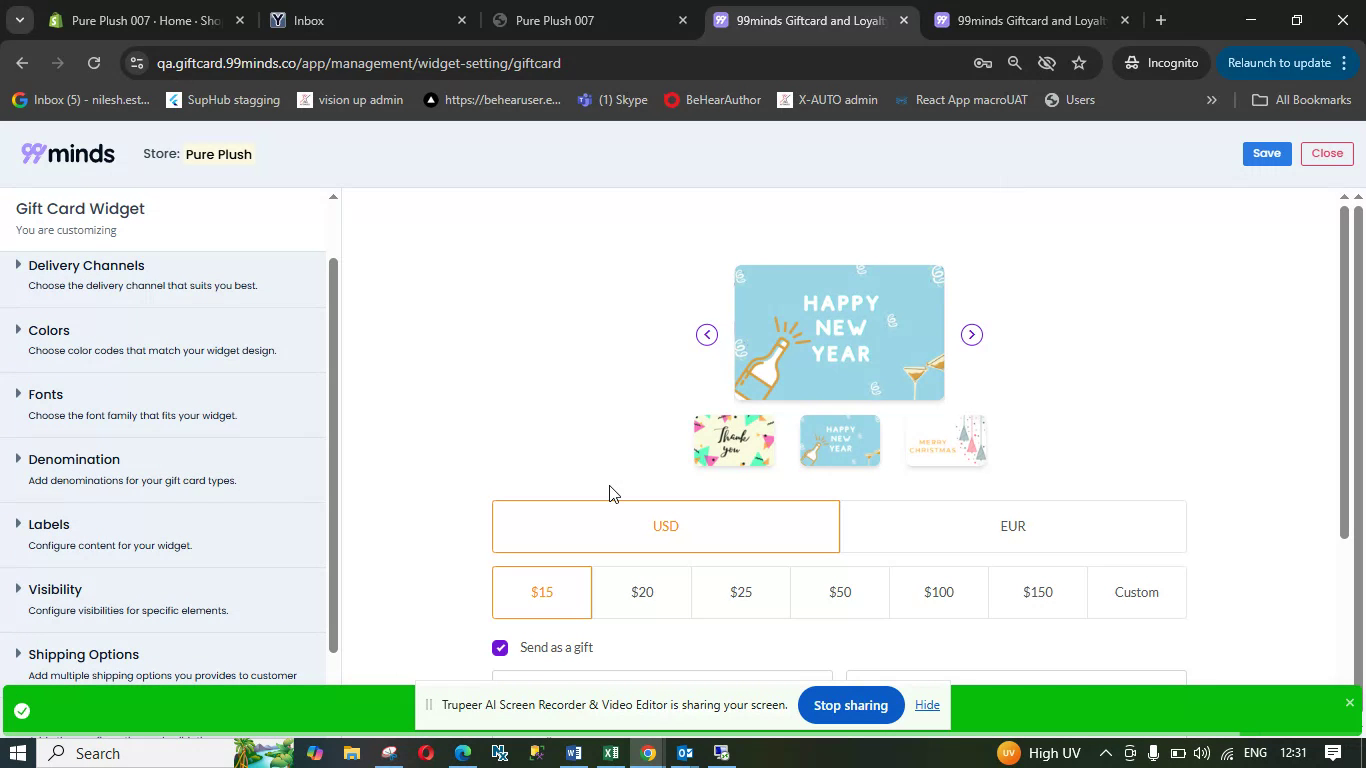Show hidden system tray icons
Screen dimensions: 1366x768
pyautogui.click(x=1105, y=753)
